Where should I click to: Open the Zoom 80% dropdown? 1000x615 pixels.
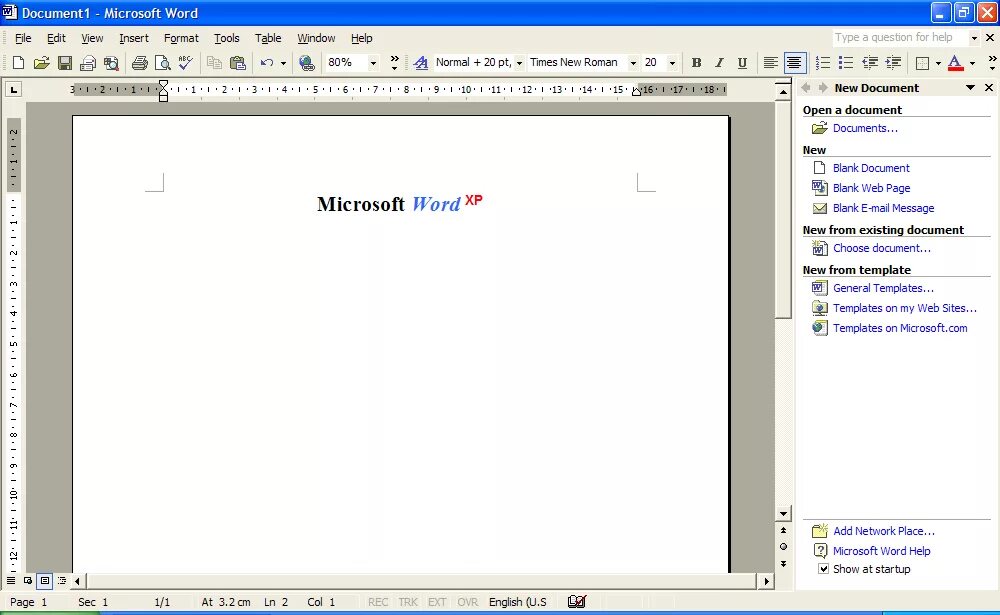(374, 63)
